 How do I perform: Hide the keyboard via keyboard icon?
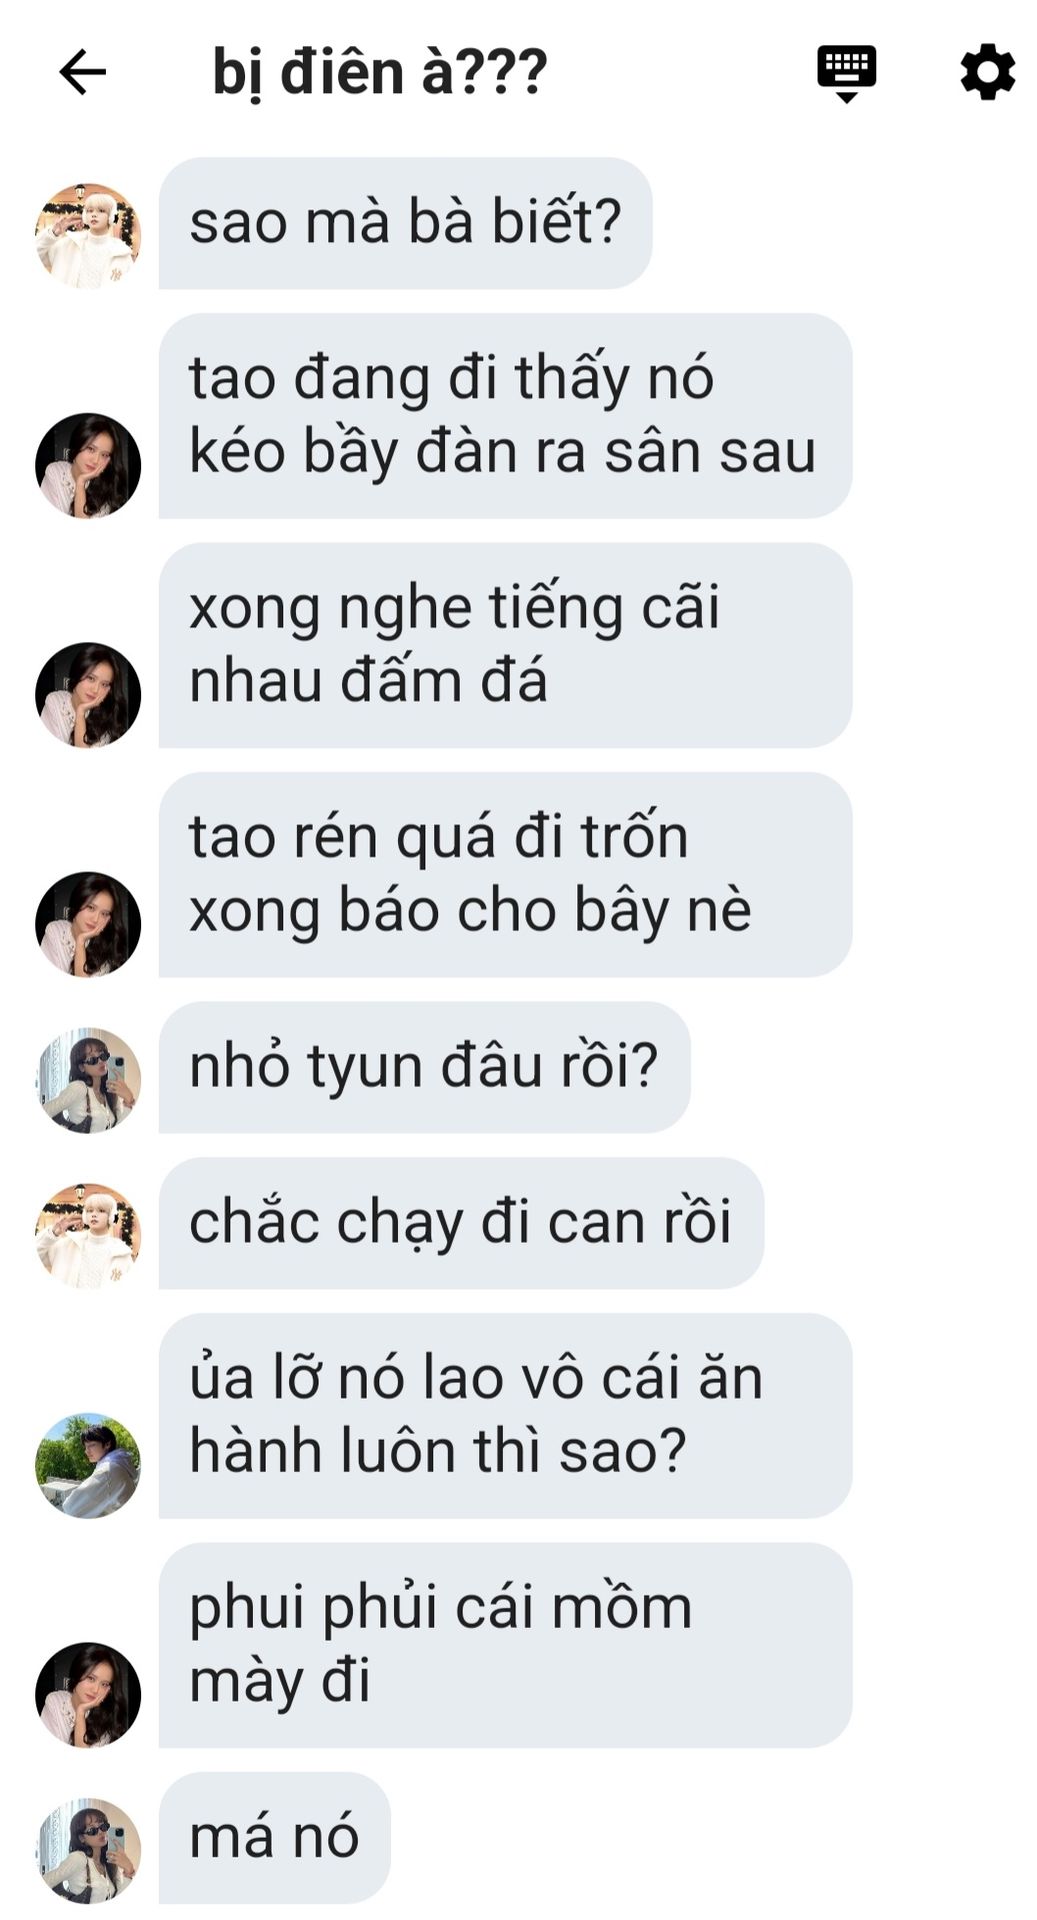pos(846,73)
